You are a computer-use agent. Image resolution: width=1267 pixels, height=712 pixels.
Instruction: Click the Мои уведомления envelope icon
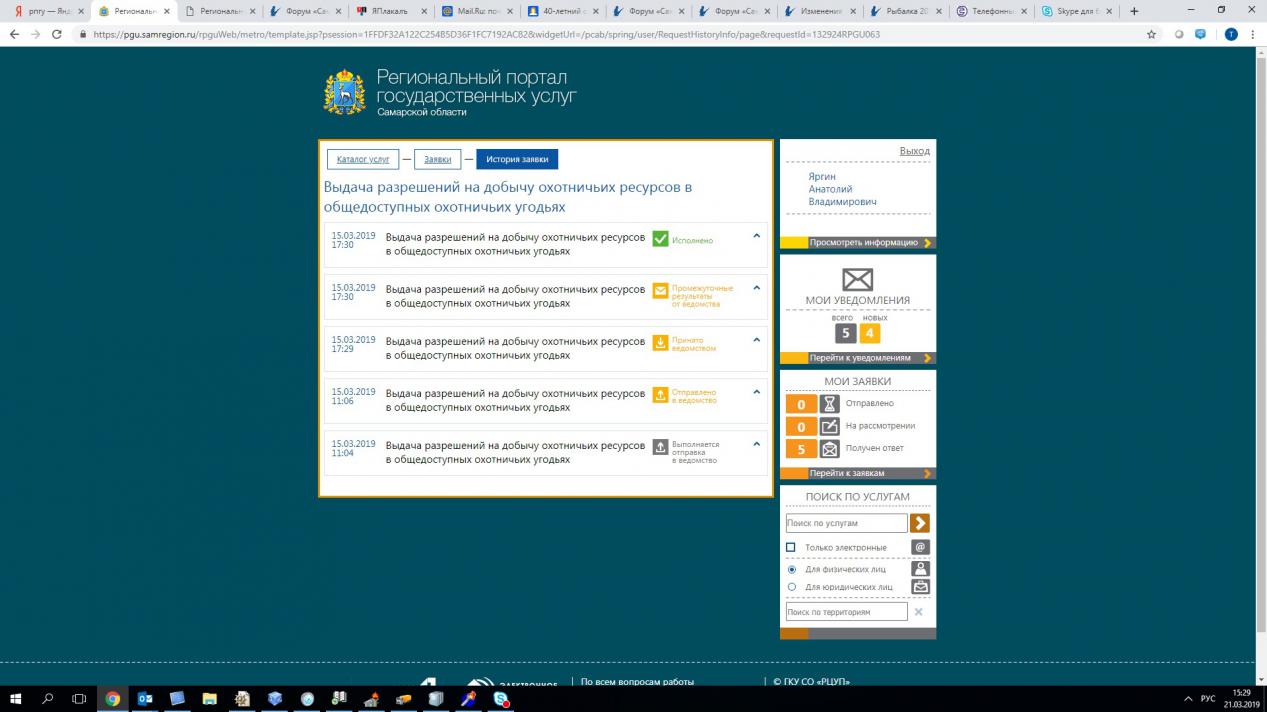click(857, 280)
